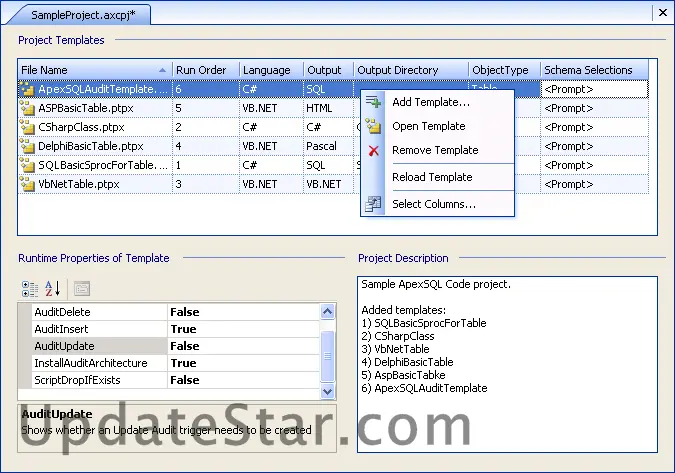Click the ApexSQLAuditTemplate row file icon
This screenshot has width=675, height=473.
coord(27,89)
